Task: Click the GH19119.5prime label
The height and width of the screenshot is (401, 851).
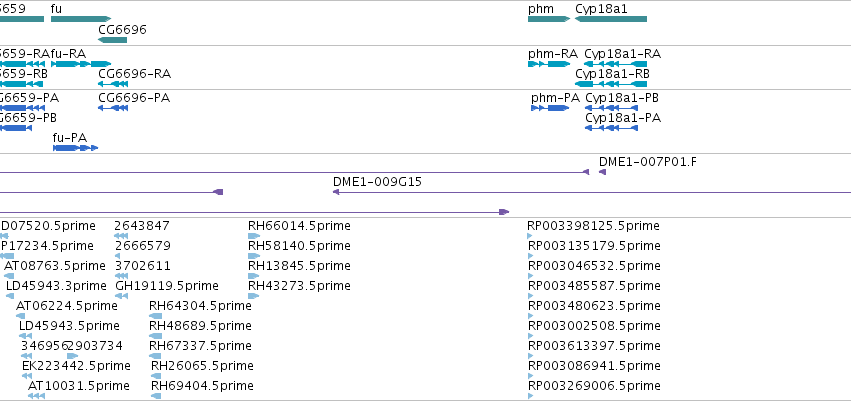Action: point(167,285)
